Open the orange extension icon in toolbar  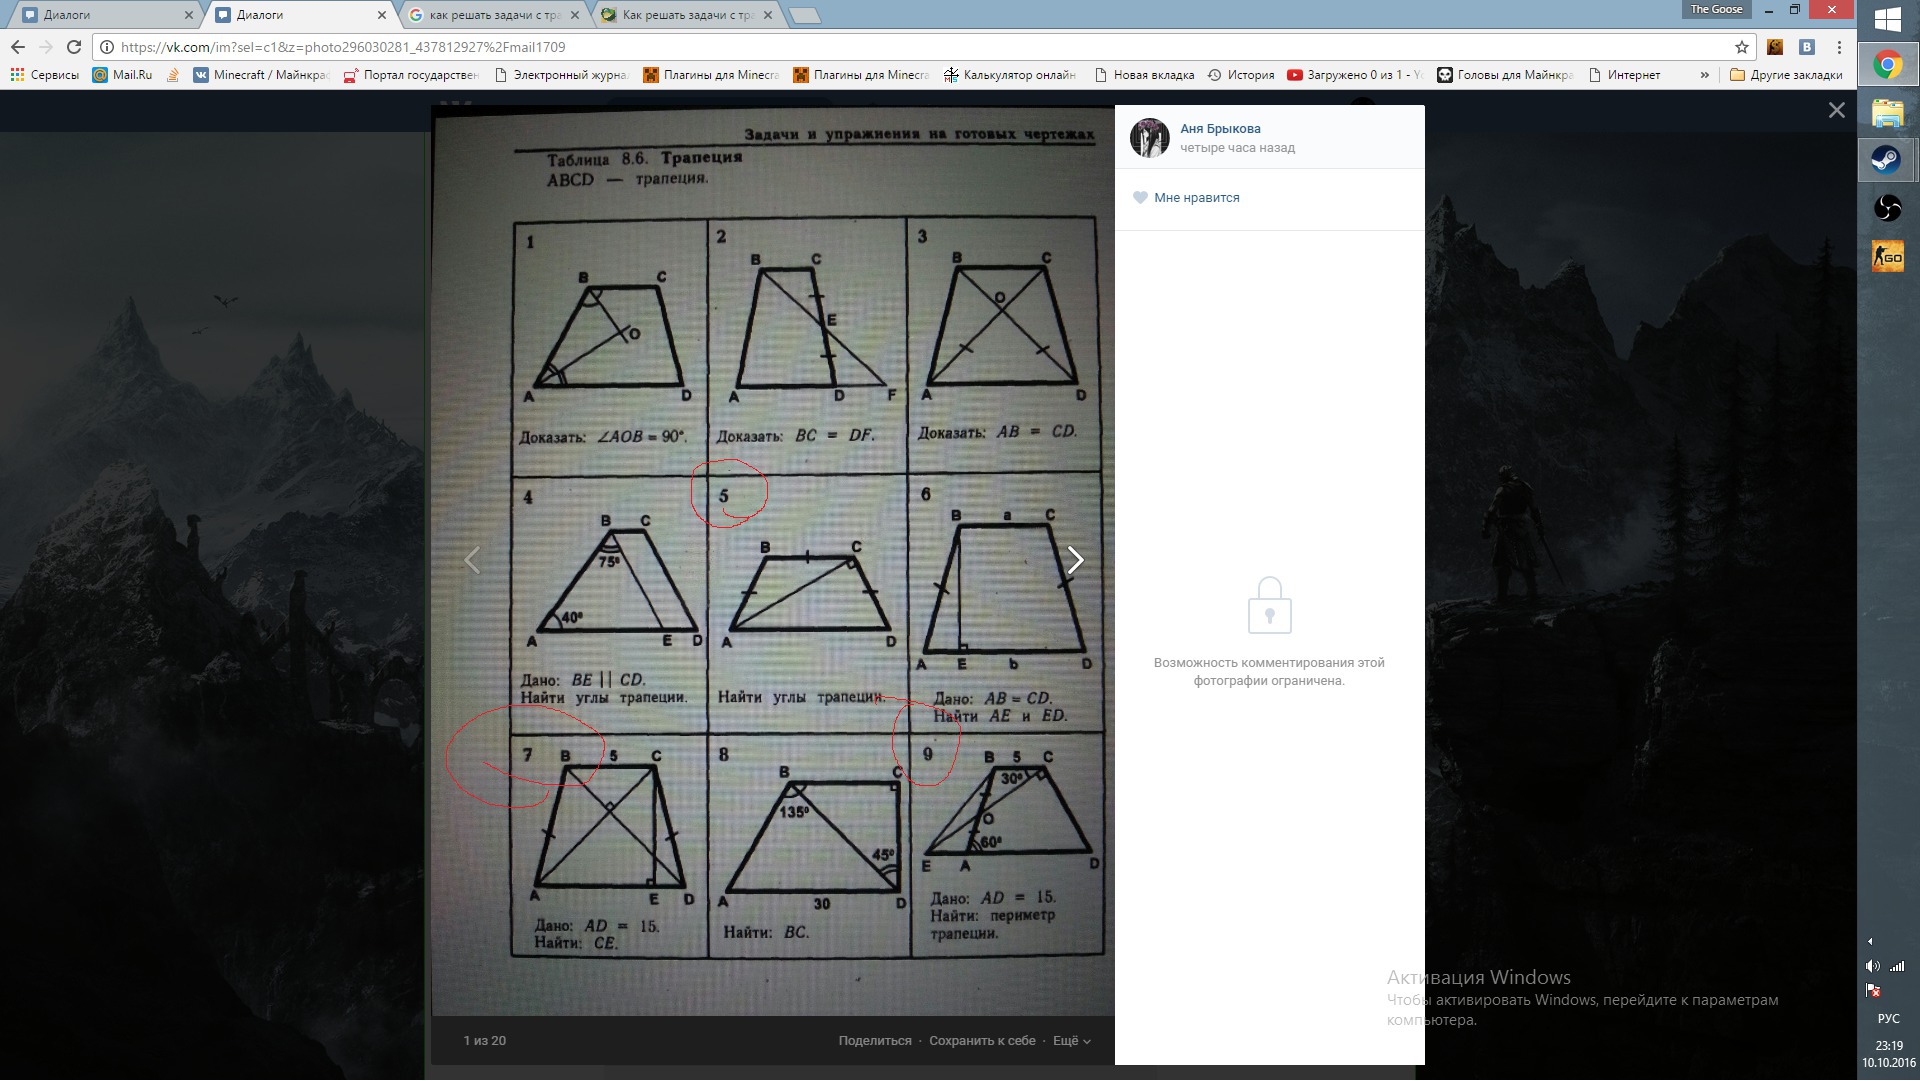pyautogui.click(x=1775, y=47)
